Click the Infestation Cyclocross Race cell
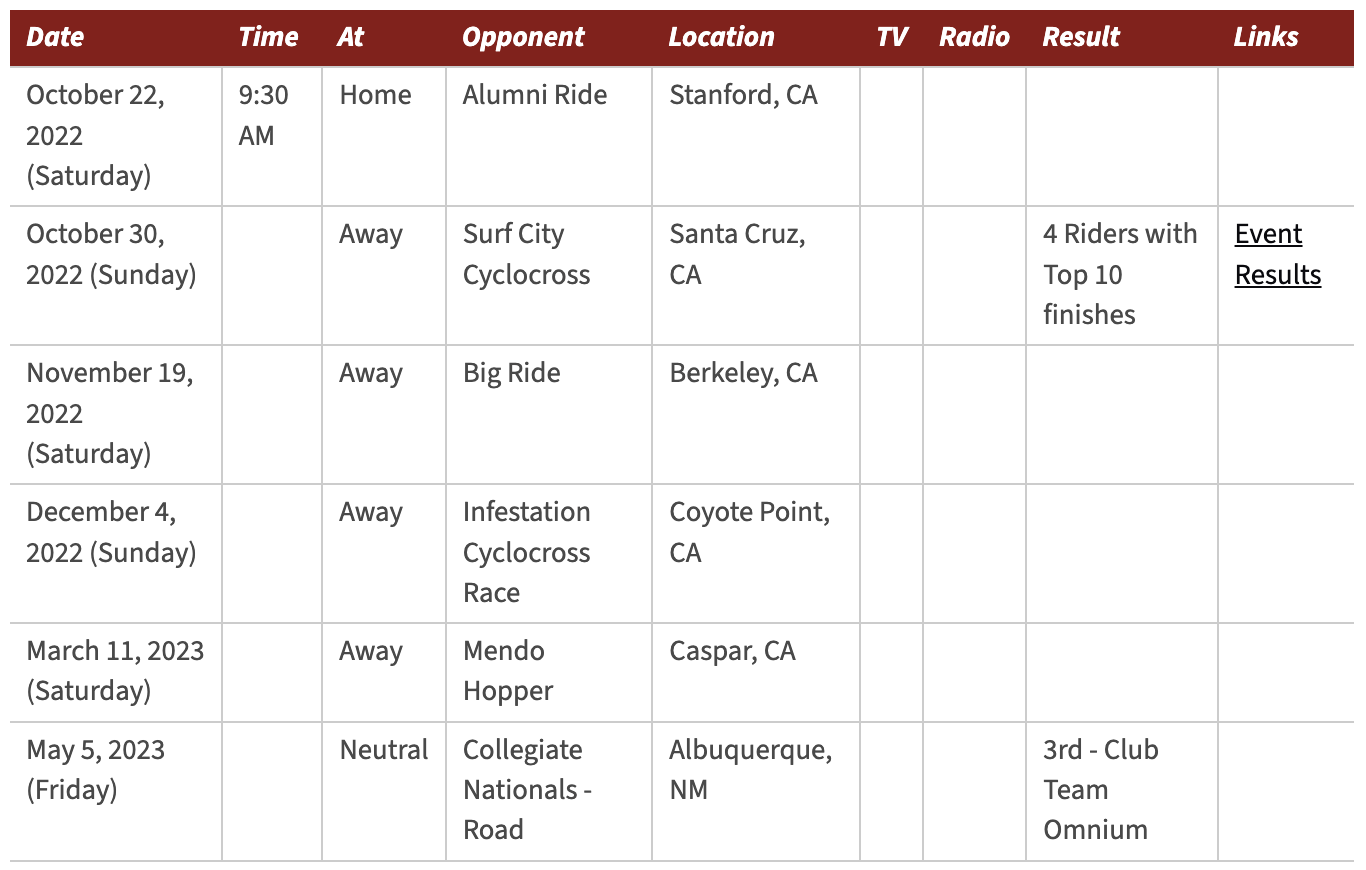1366x870 pixels. pyautogui.click(x=549, y=553)
